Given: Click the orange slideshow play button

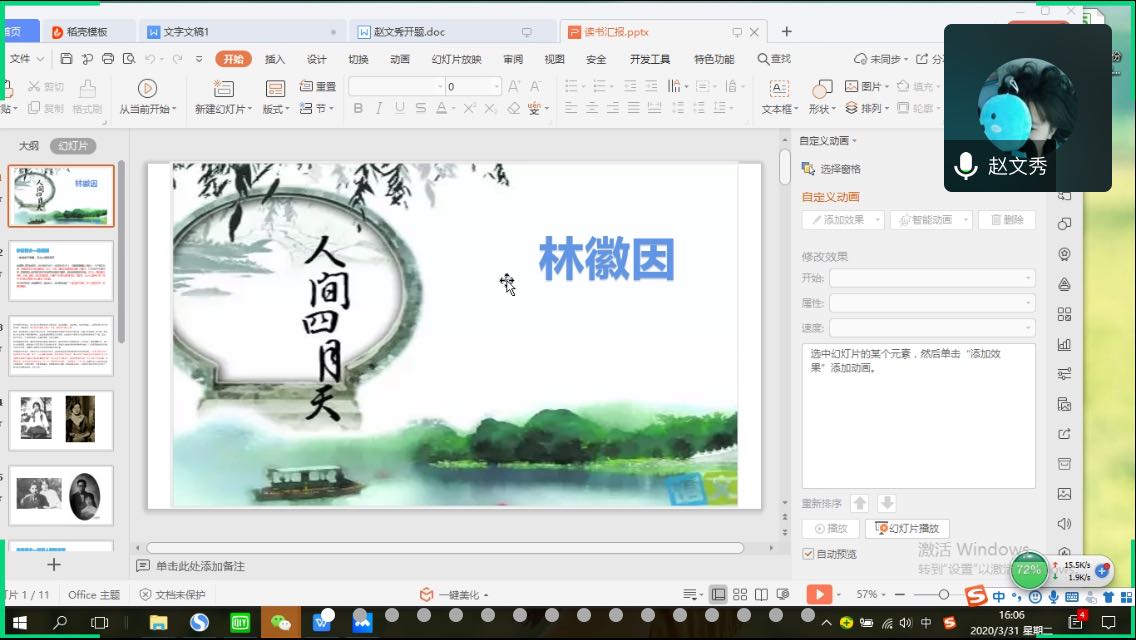Looking at the screenshot, I should [x=818, y=594].
